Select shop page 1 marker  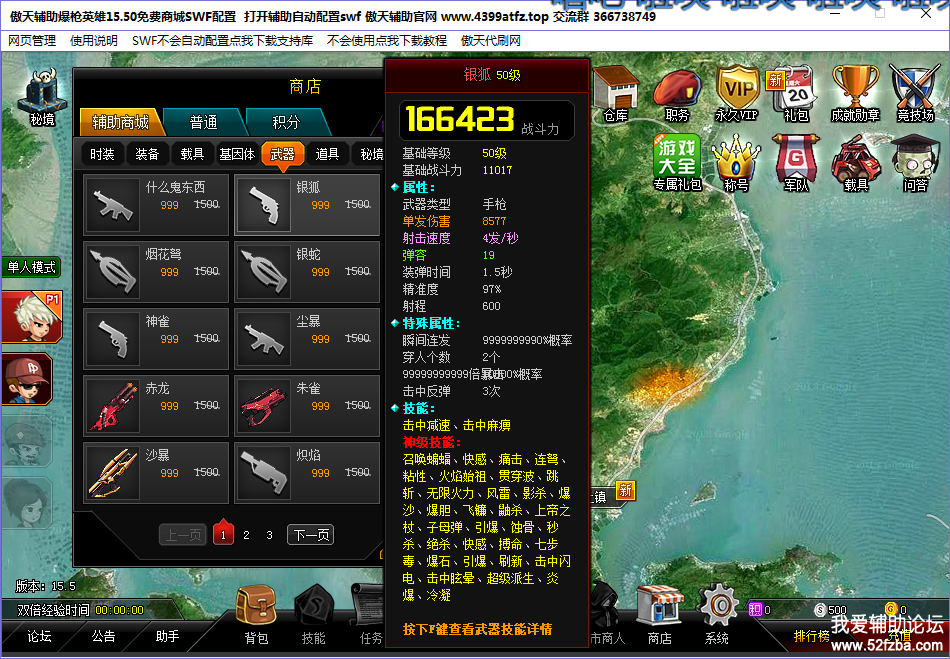pos(223,533)
